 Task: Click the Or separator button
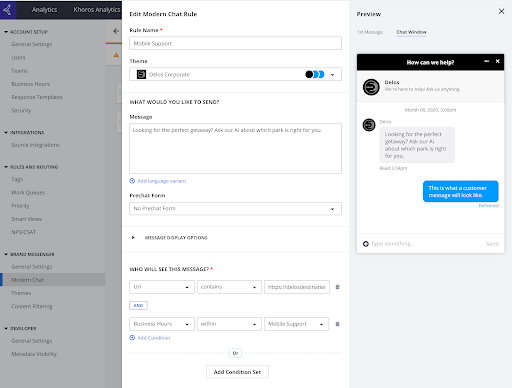[236, 353]
